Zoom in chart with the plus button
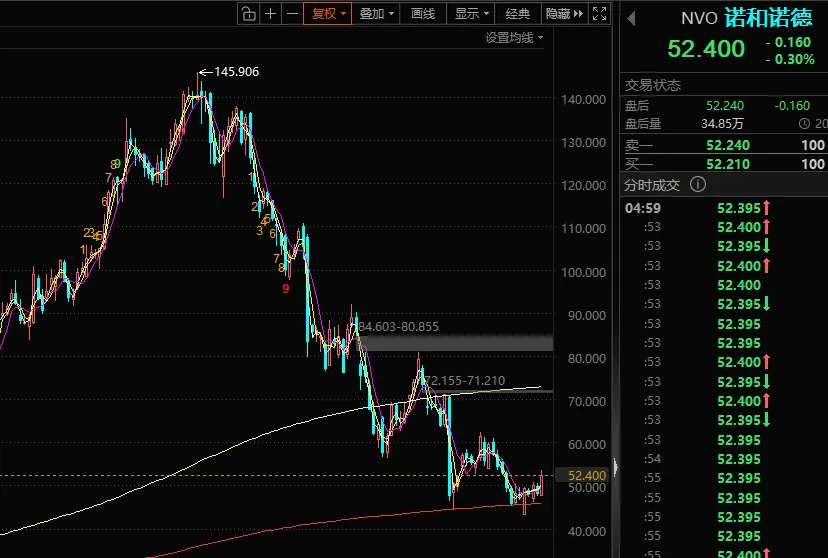828x558 pixels. [270, 14]
